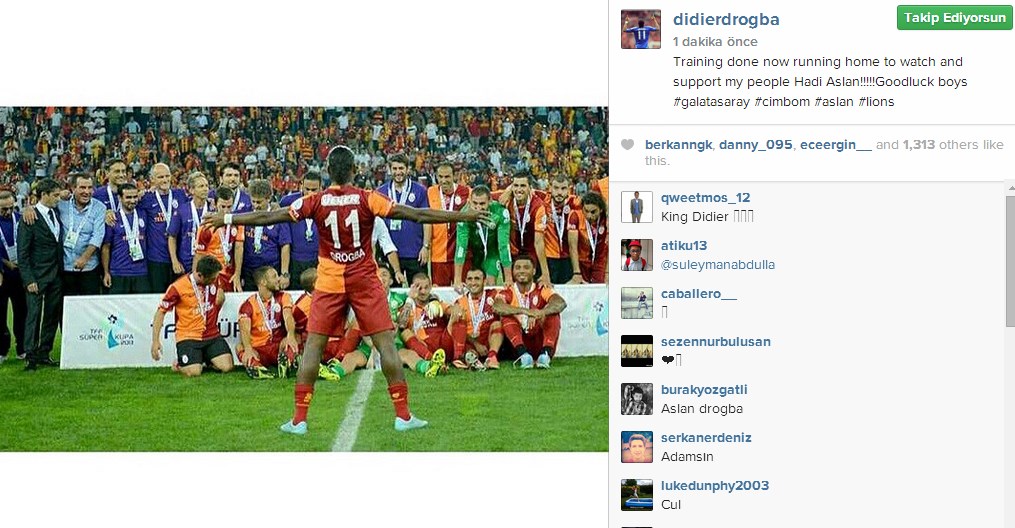Open berkanngk liker profile link
The height and width of the screenshot is (528, 1015).
tap(678, 145)
